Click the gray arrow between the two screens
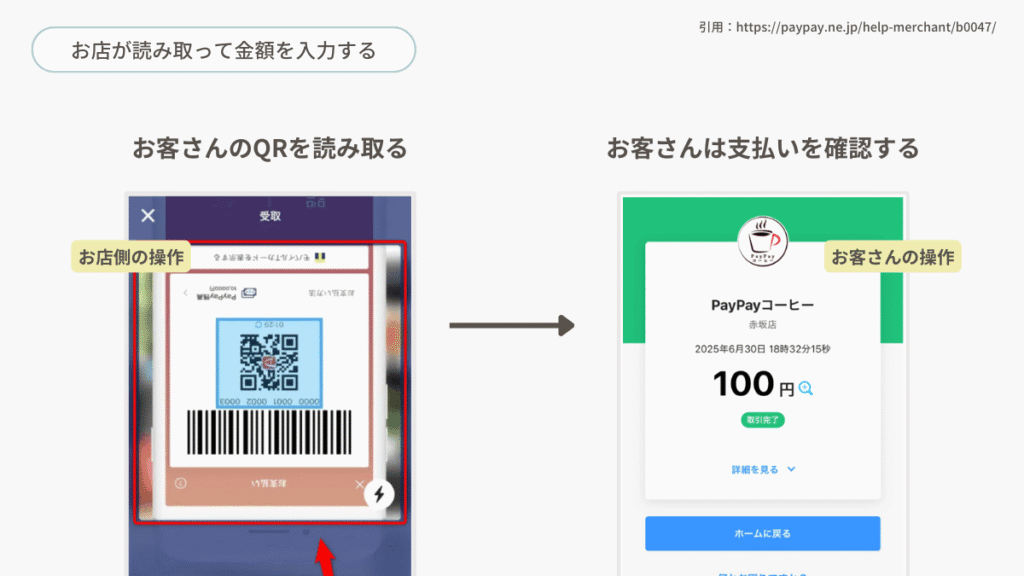Image resolution: width=1024 pixels, height=576 pixels. click(x=512, y=325)
